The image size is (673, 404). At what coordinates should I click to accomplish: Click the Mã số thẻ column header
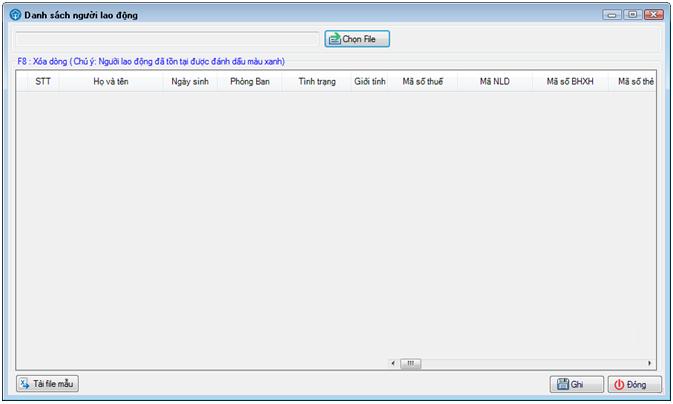tap(632, 81)
